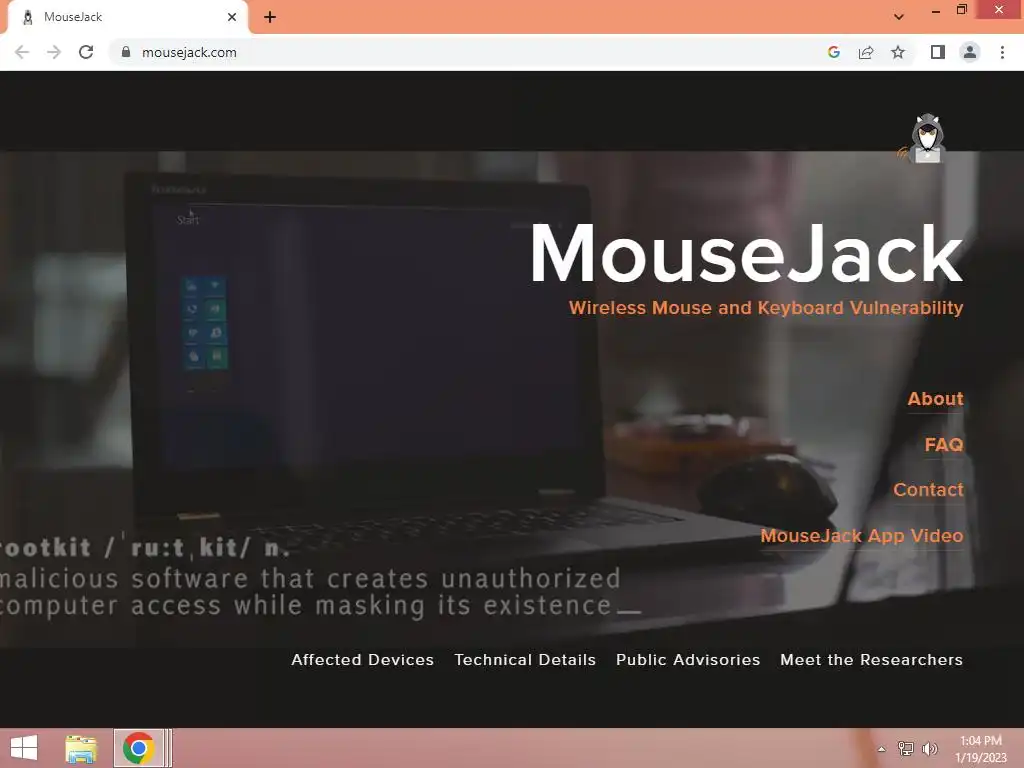Click the Wireless Mouse and Keyboard Vulnerability subtitle
Screen dimensions: 1024x768
pyautogui.click(x=765, y=308)
